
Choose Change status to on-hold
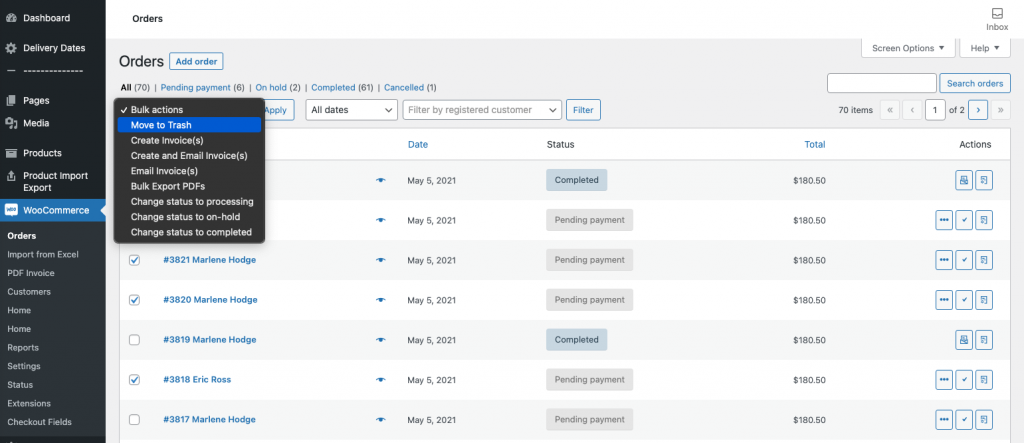189,217
